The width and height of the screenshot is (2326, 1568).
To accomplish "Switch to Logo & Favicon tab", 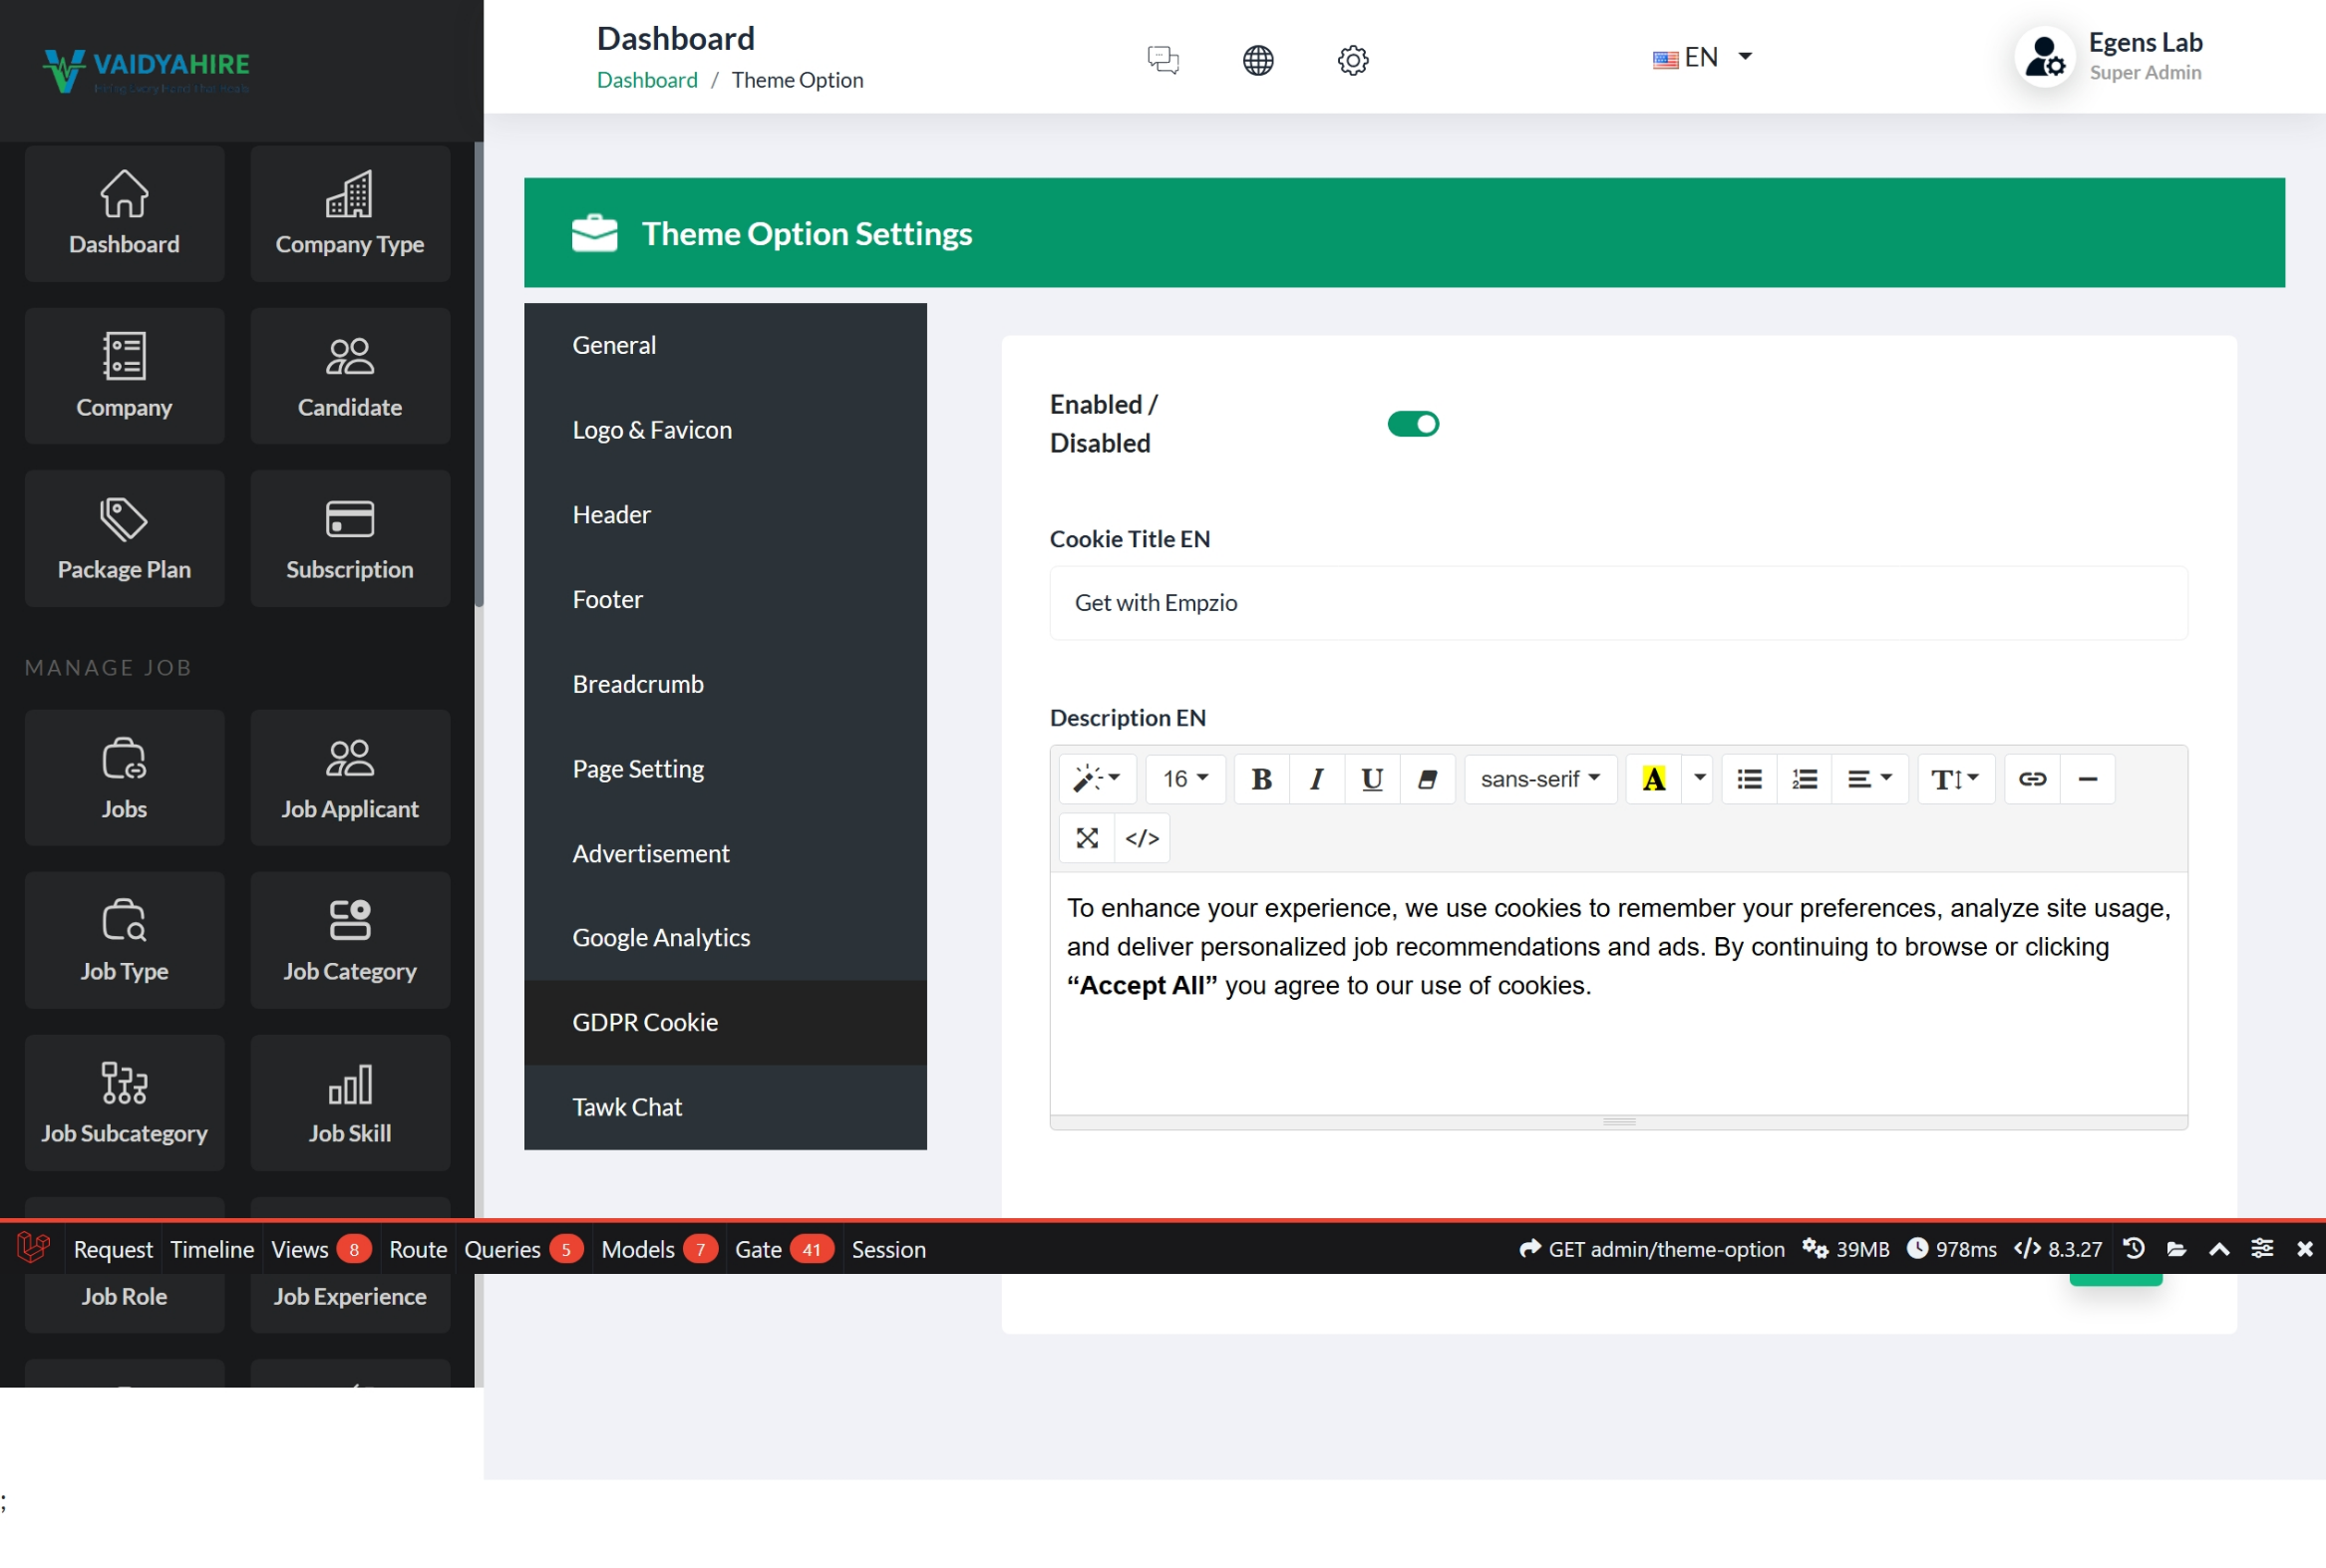I will click(652, 430).
